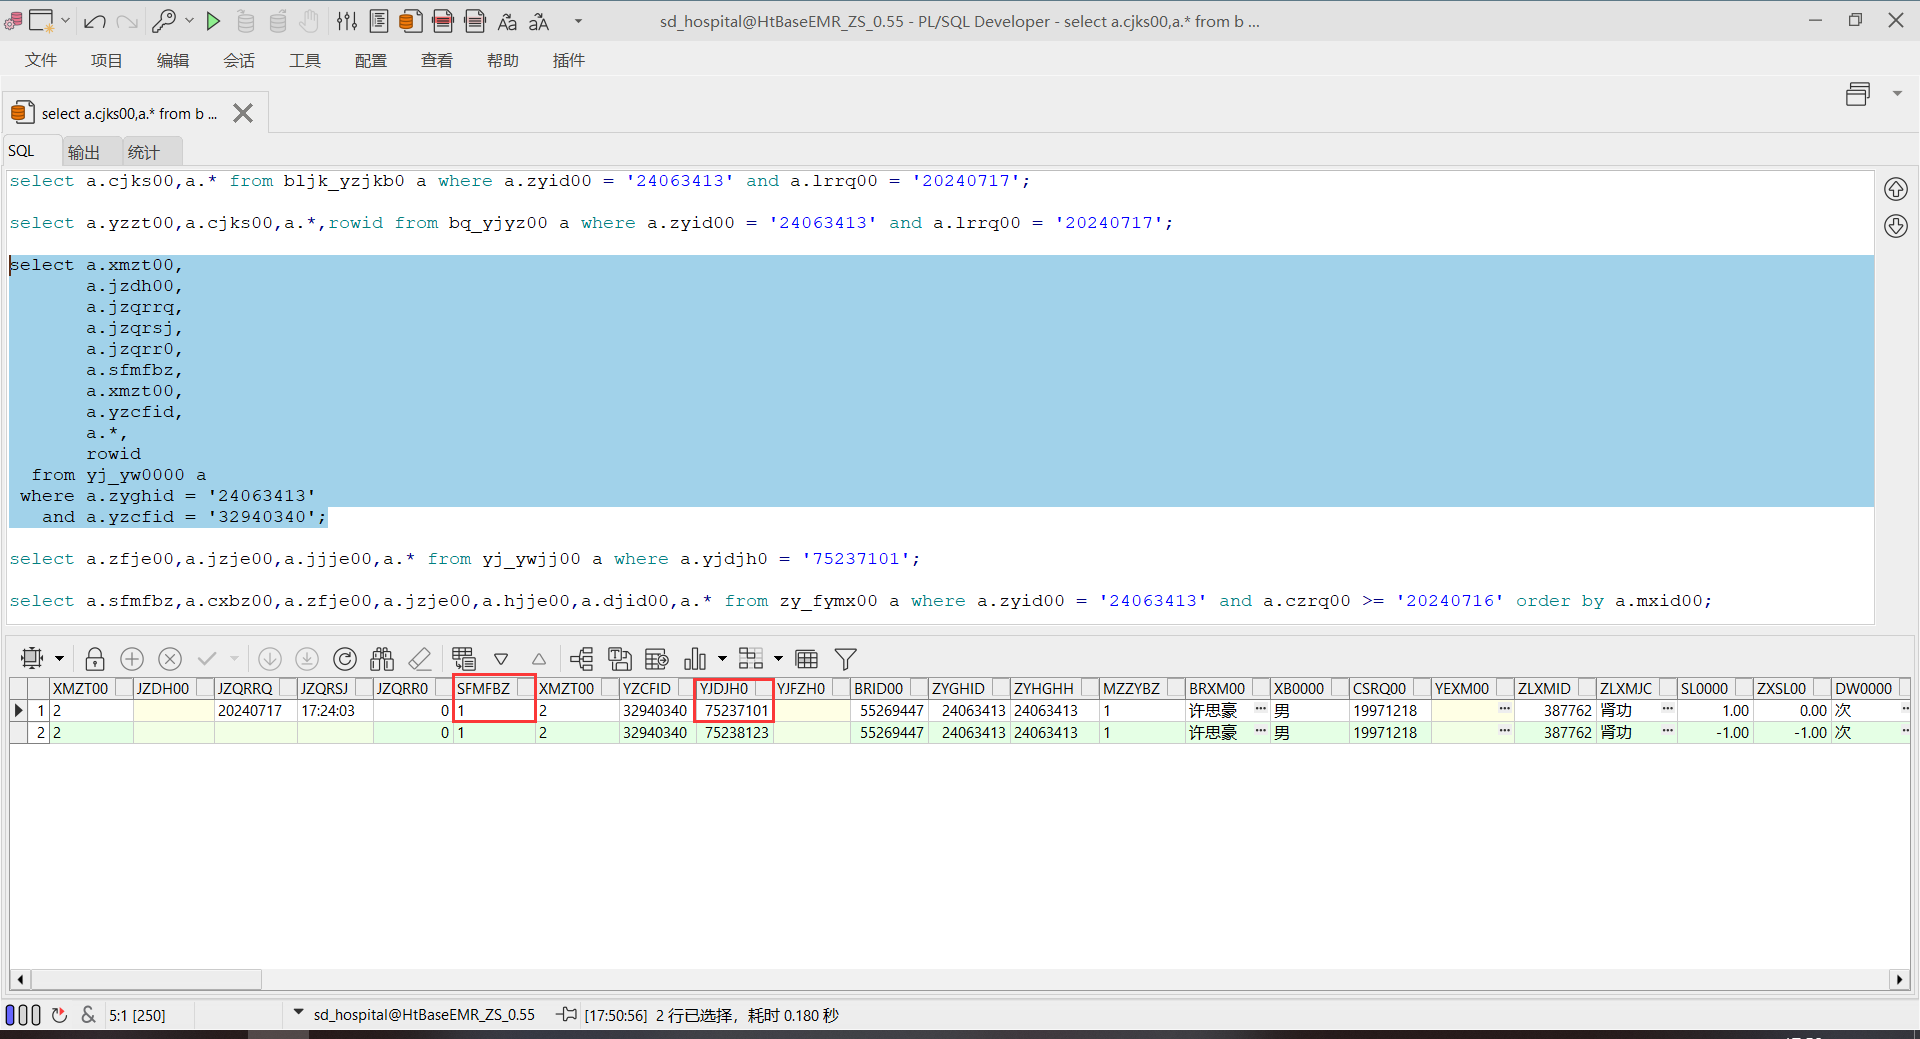This screenshot has height=1039, width=1920.
Task: Open the 工具 menu
Action: [305, 61]
